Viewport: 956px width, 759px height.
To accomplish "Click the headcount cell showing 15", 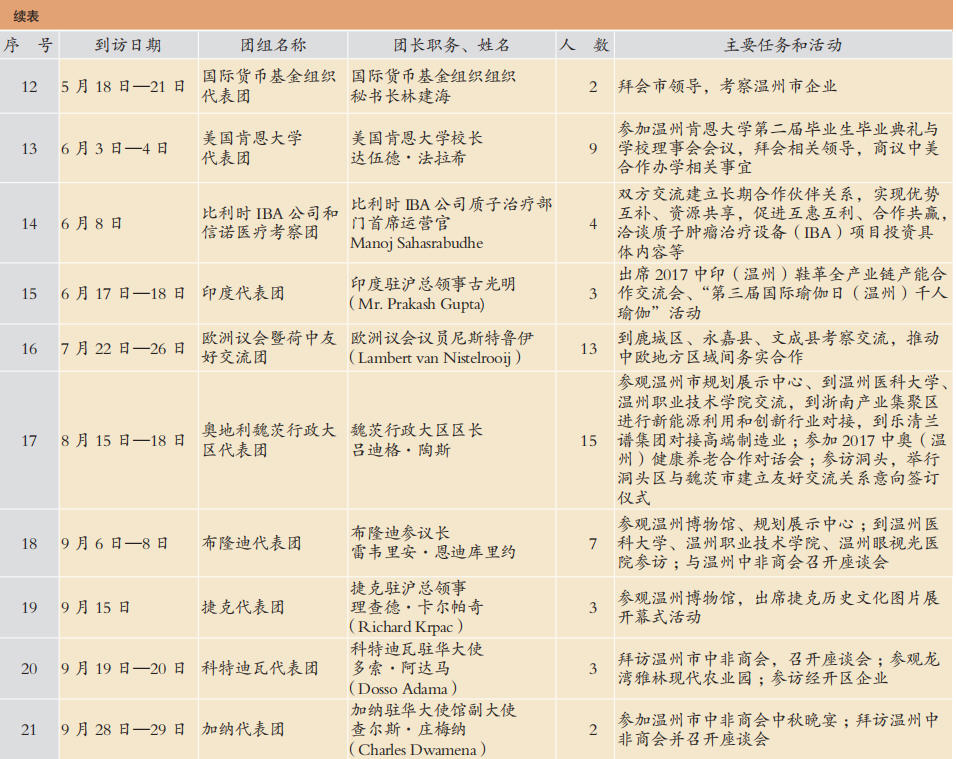I will (x=587, y=441).
